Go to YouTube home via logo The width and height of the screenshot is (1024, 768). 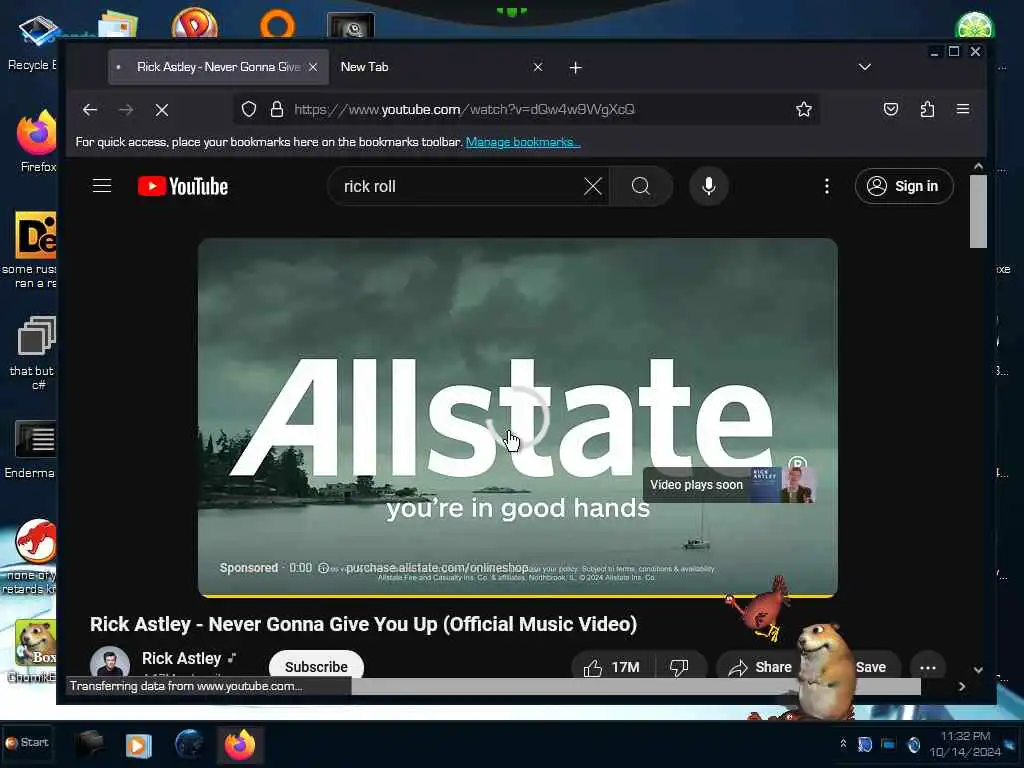click(x=183, y=186)
